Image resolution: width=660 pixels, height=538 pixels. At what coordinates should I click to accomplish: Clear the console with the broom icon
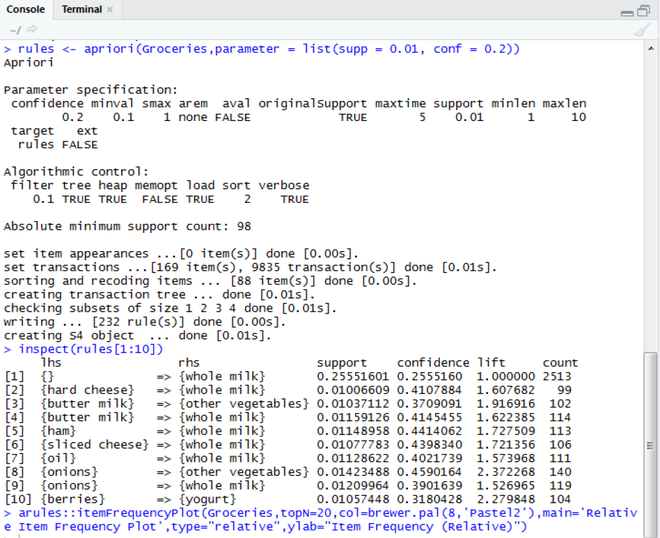pyautogui.click(x=641, y=30)
